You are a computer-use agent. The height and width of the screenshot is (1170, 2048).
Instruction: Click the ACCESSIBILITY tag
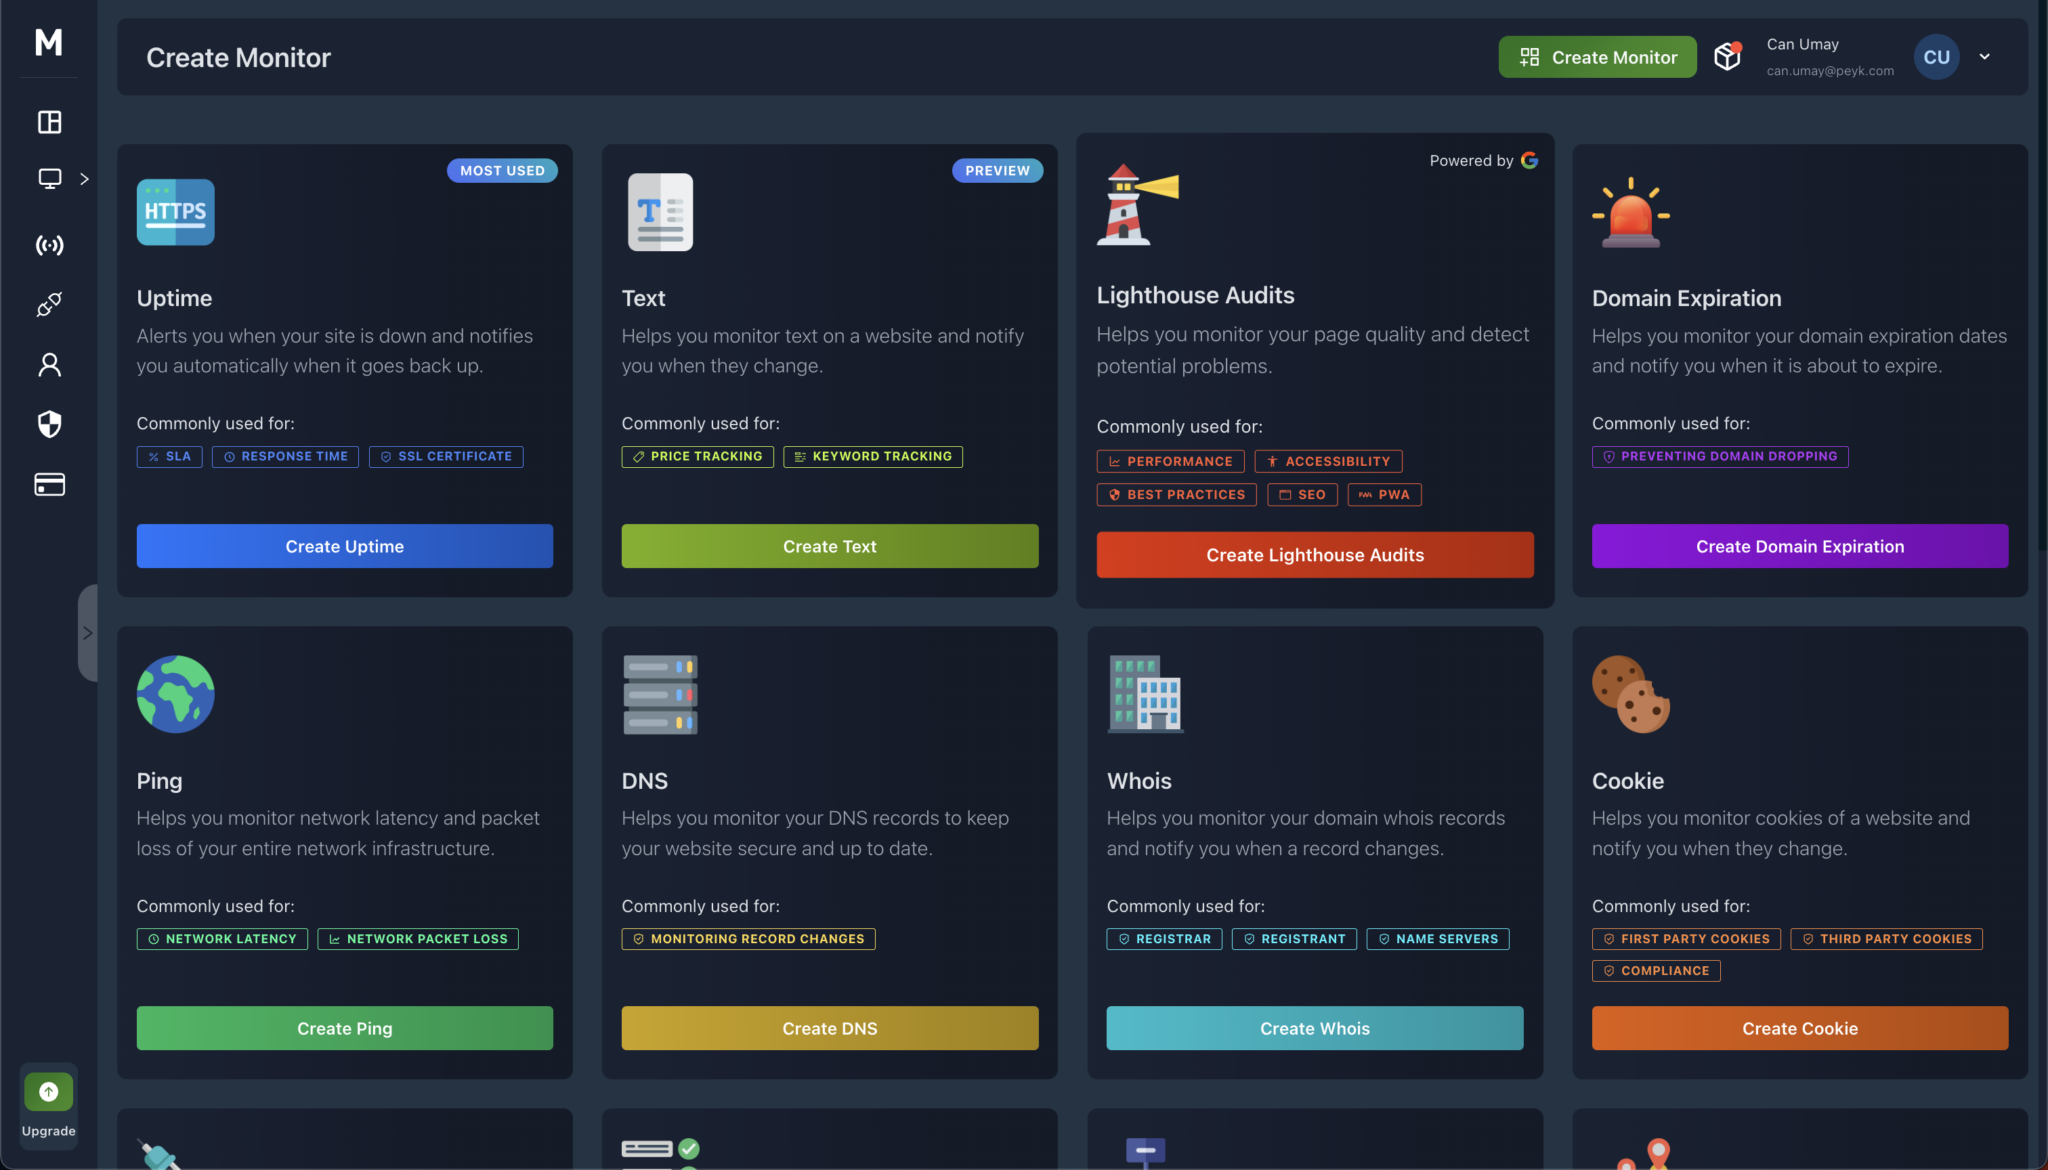point(1329,461)
